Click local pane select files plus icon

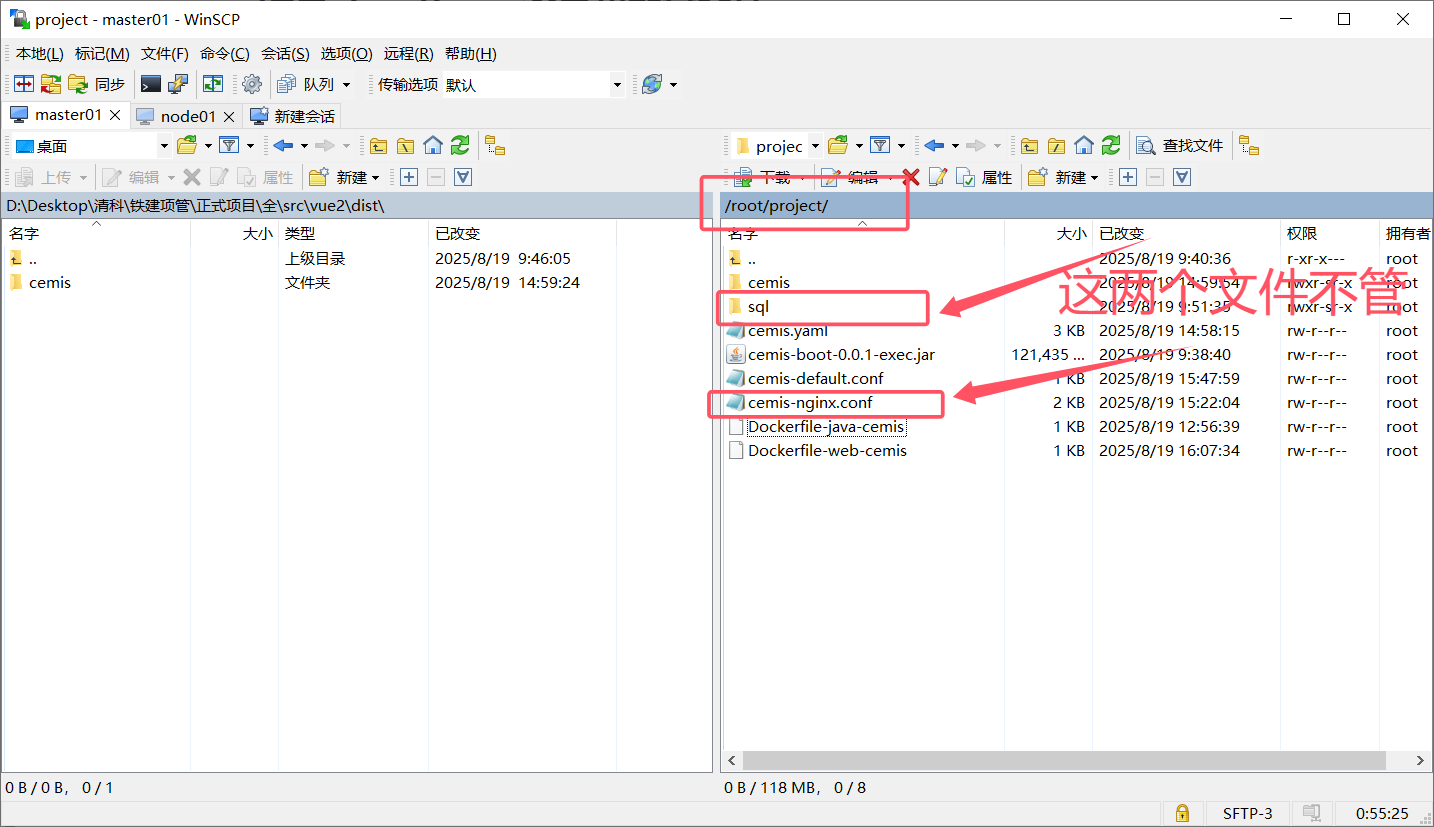click(408, 177)
